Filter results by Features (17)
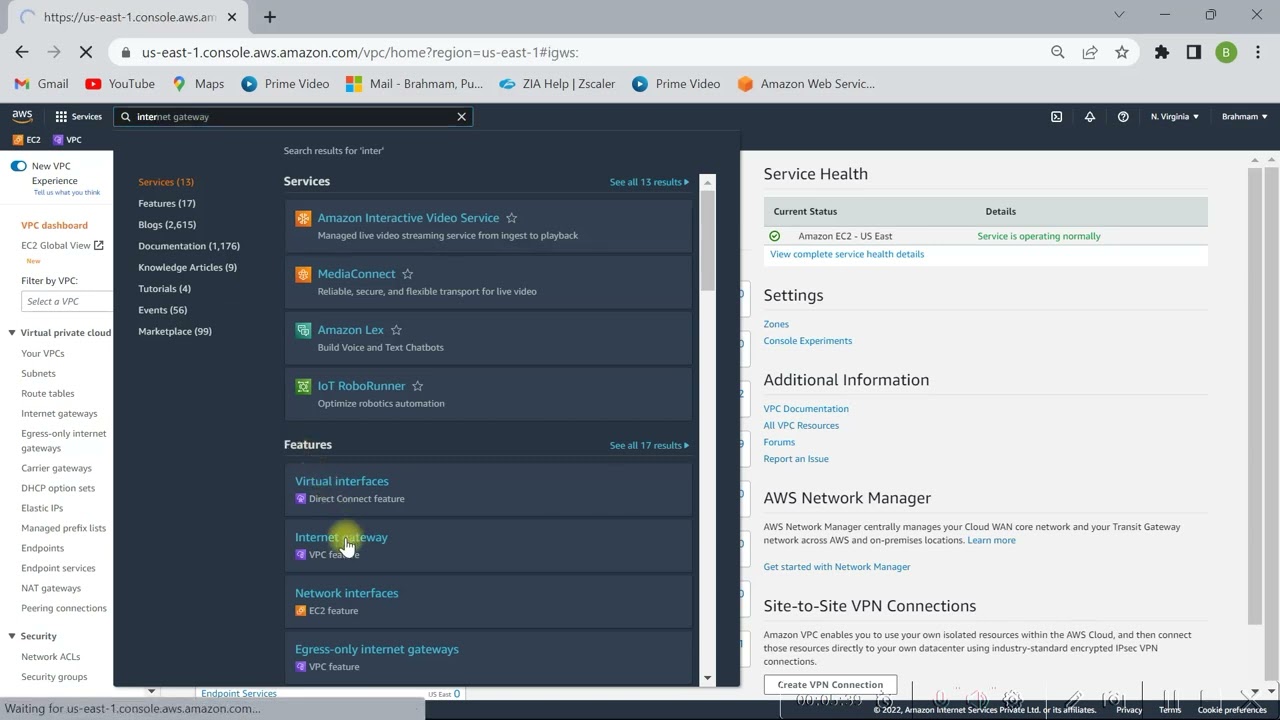Image resolution: width=1280 pixels, height=720 pixels. pos(167,203)
